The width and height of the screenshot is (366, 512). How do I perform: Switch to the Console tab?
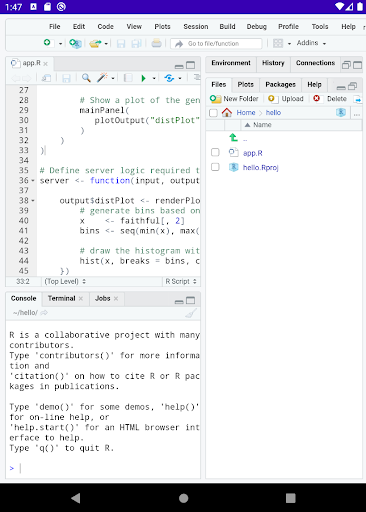[x=23, y=298]
